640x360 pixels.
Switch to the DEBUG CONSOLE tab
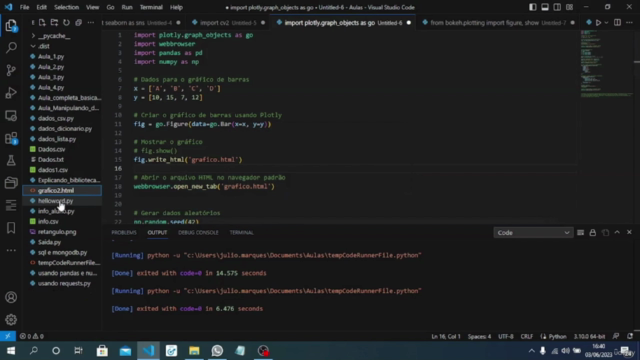click(198, 233)
